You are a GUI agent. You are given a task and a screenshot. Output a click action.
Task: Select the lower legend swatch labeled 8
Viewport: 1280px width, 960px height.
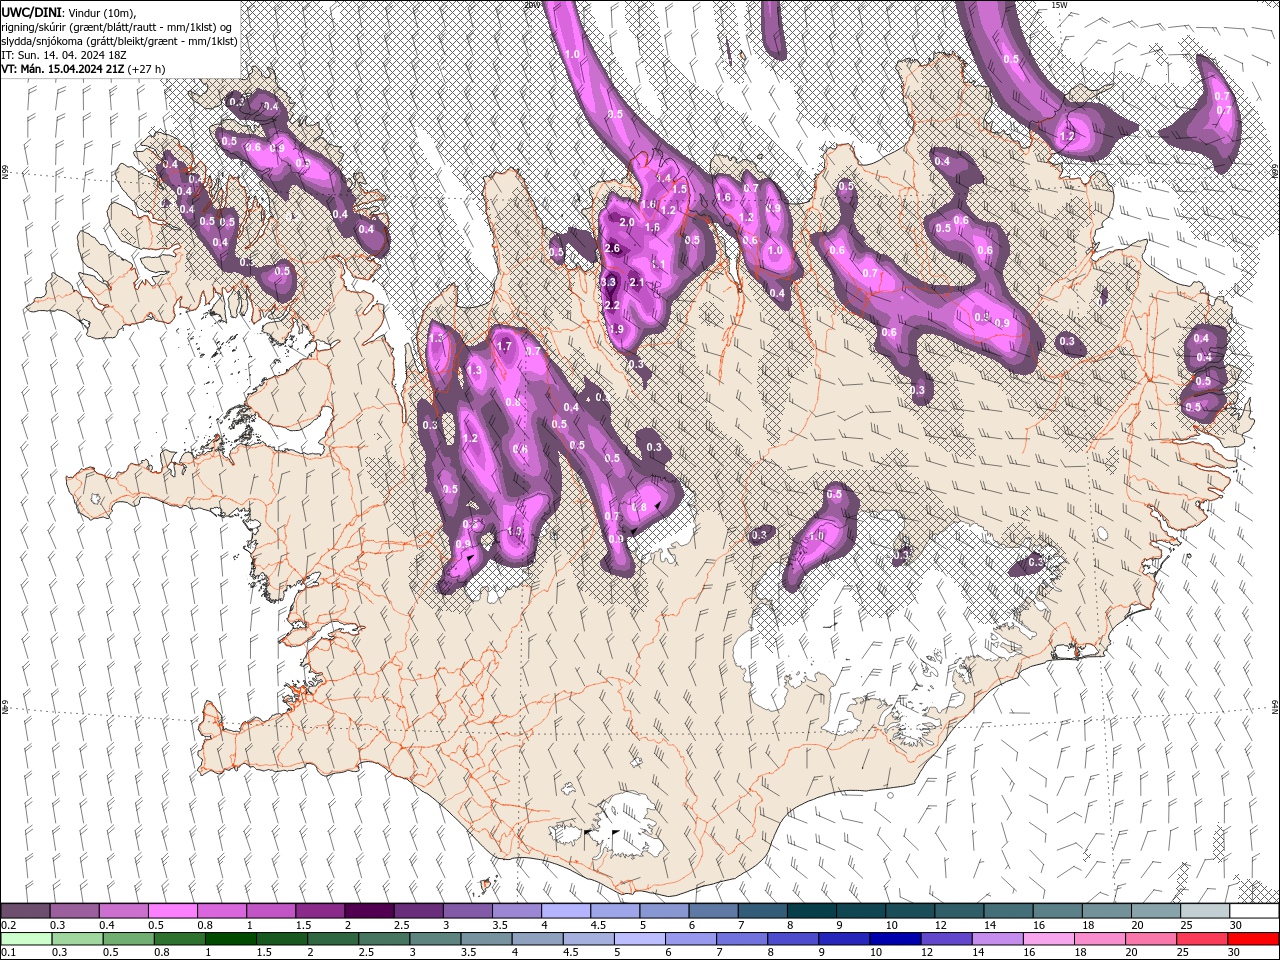click(792, 939)
